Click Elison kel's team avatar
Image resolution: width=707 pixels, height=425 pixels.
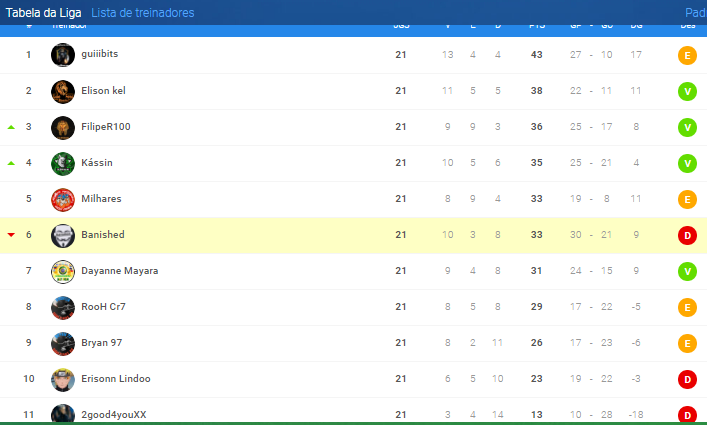coord(63,91)
